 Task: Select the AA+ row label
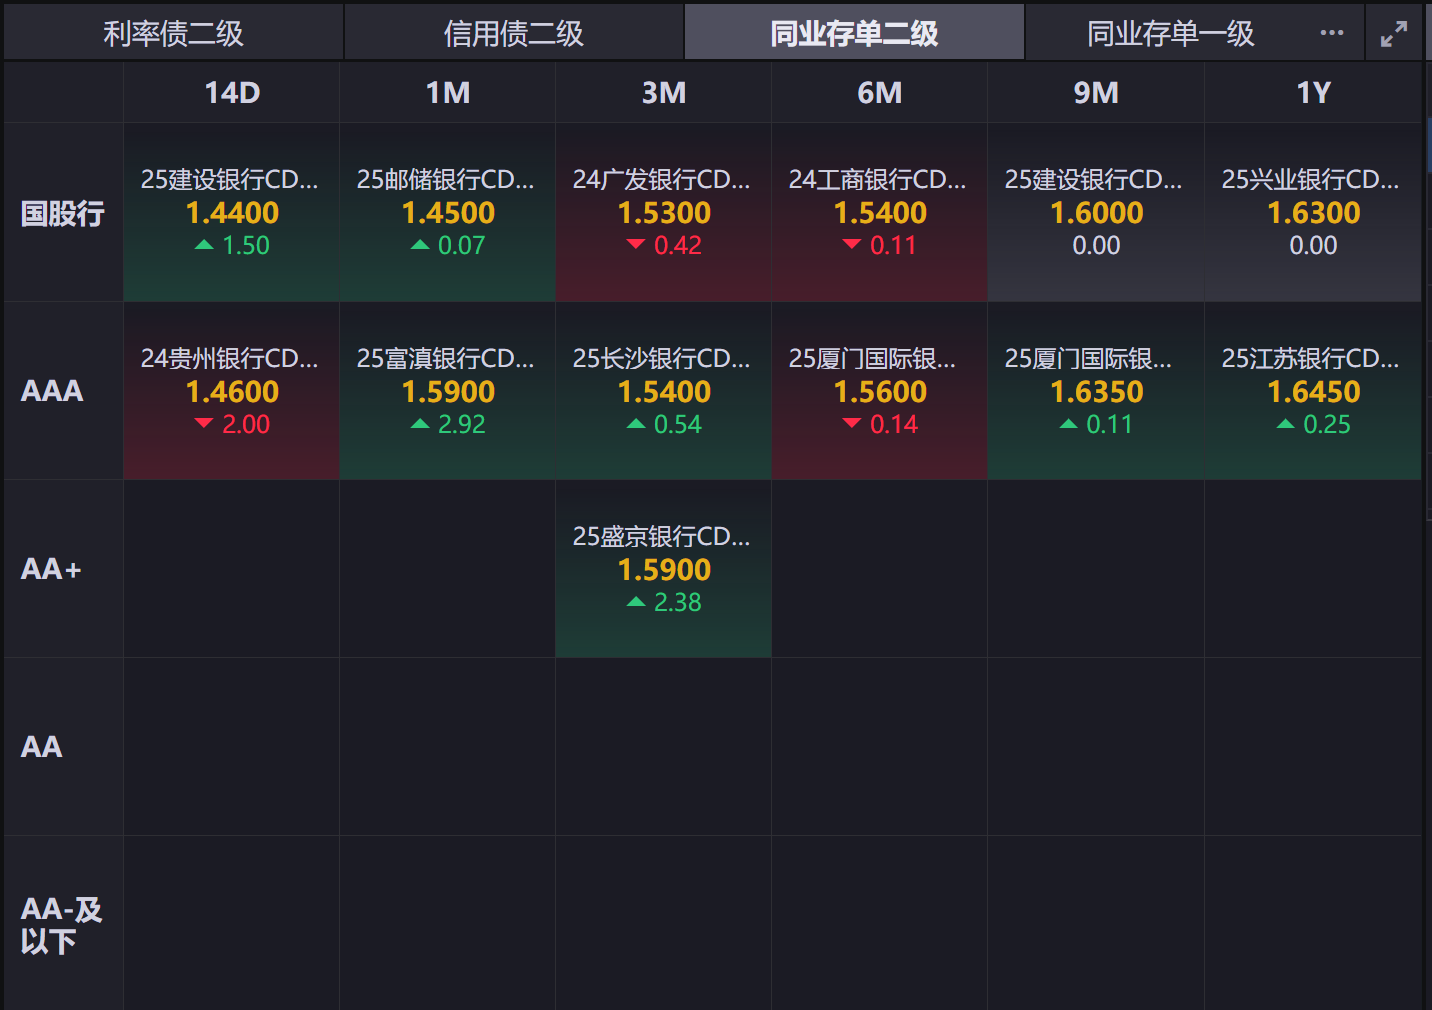coord(51,569)
